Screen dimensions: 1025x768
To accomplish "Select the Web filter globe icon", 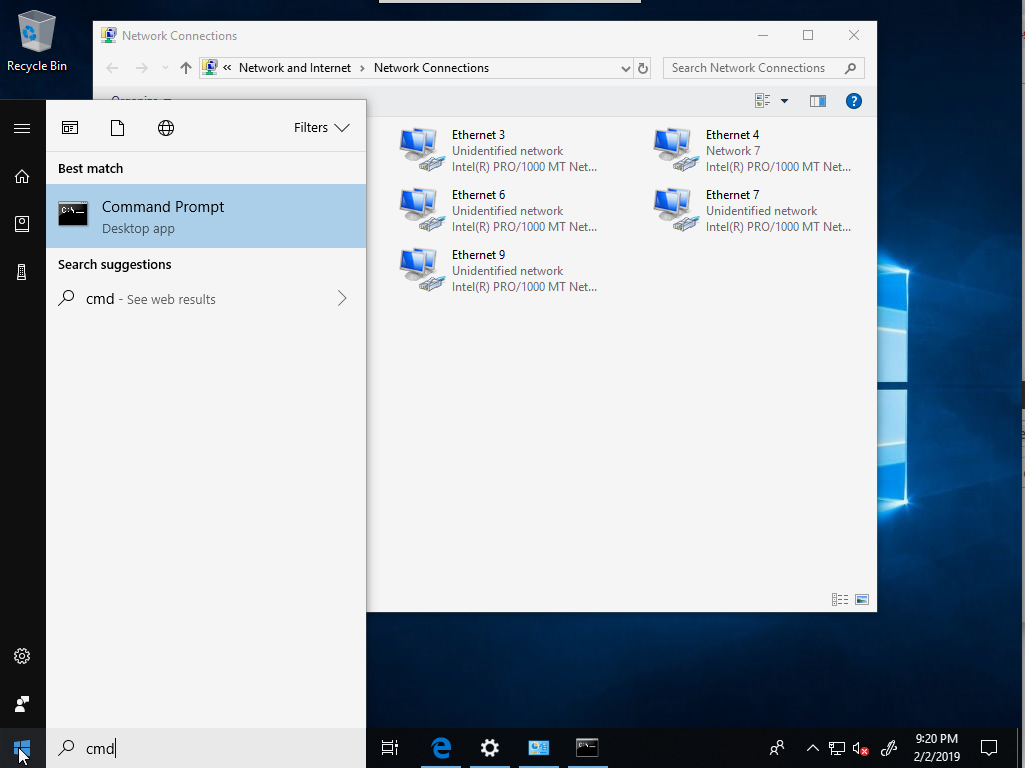I will pyautogui.click(x=166, y=128).
